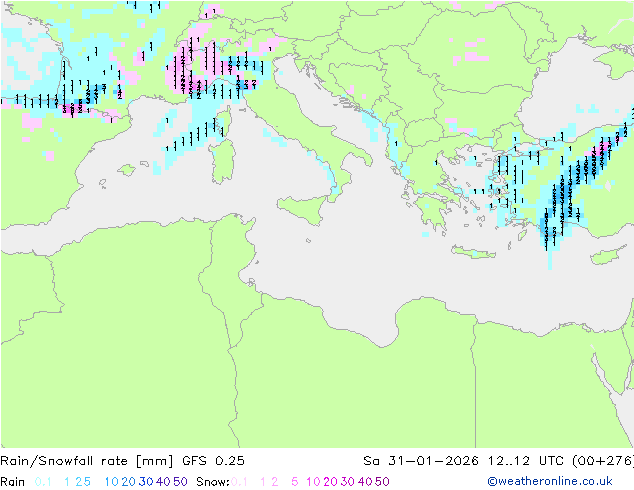Click the '12..12 UTC' time text
The image size is (634, 490).
coord(526,461)
